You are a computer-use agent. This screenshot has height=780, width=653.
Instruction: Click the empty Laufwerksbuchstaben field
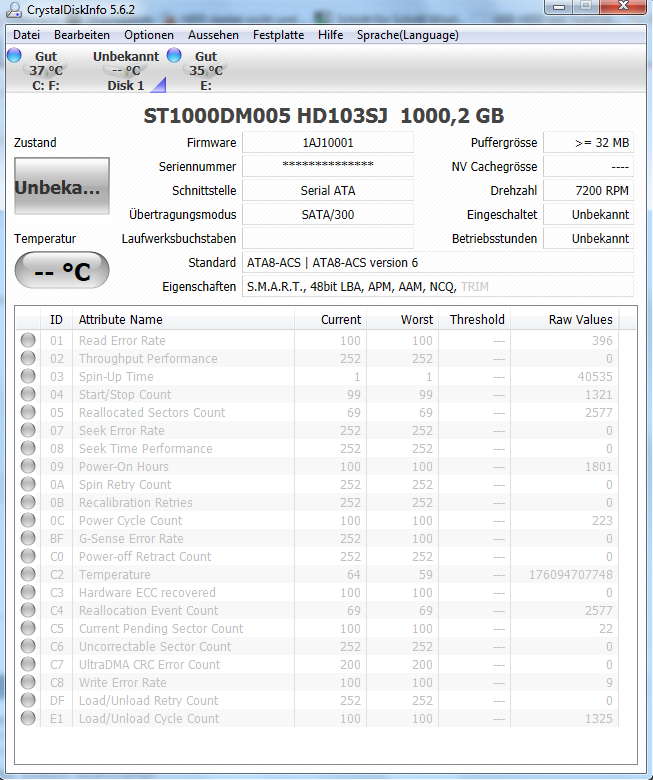pos(328,238)
